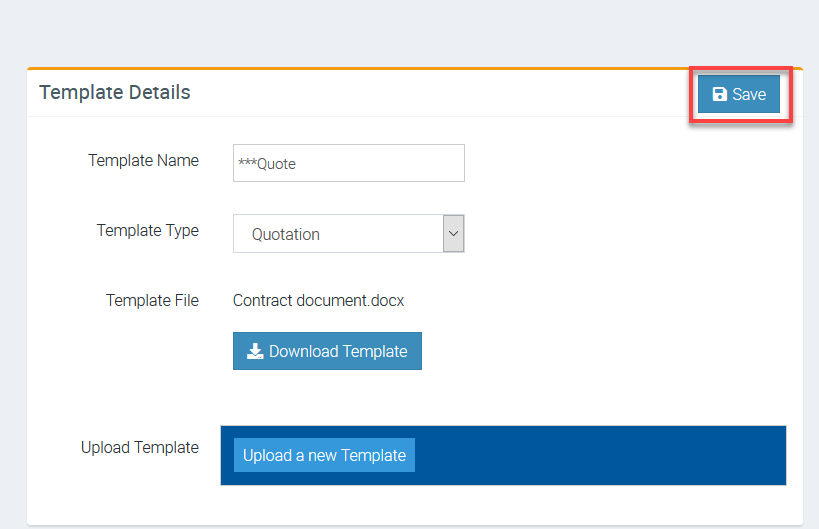
Task: Select the Quotation combo box
Action: [338, 234]
